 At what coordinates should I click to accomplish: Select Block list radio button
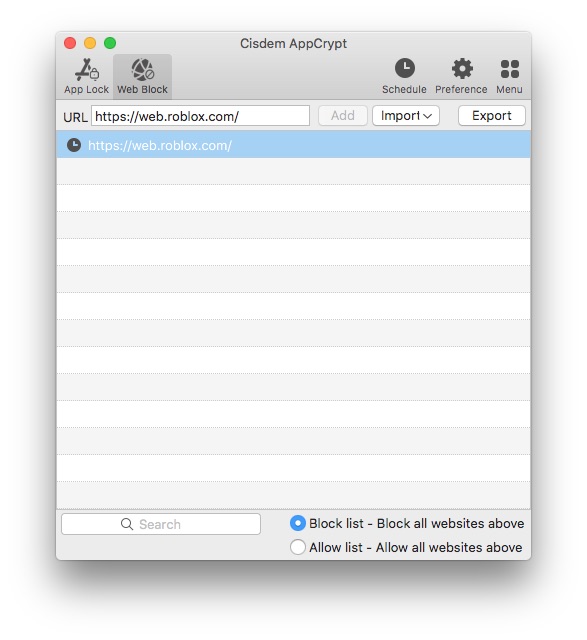(x=298, y=523)
